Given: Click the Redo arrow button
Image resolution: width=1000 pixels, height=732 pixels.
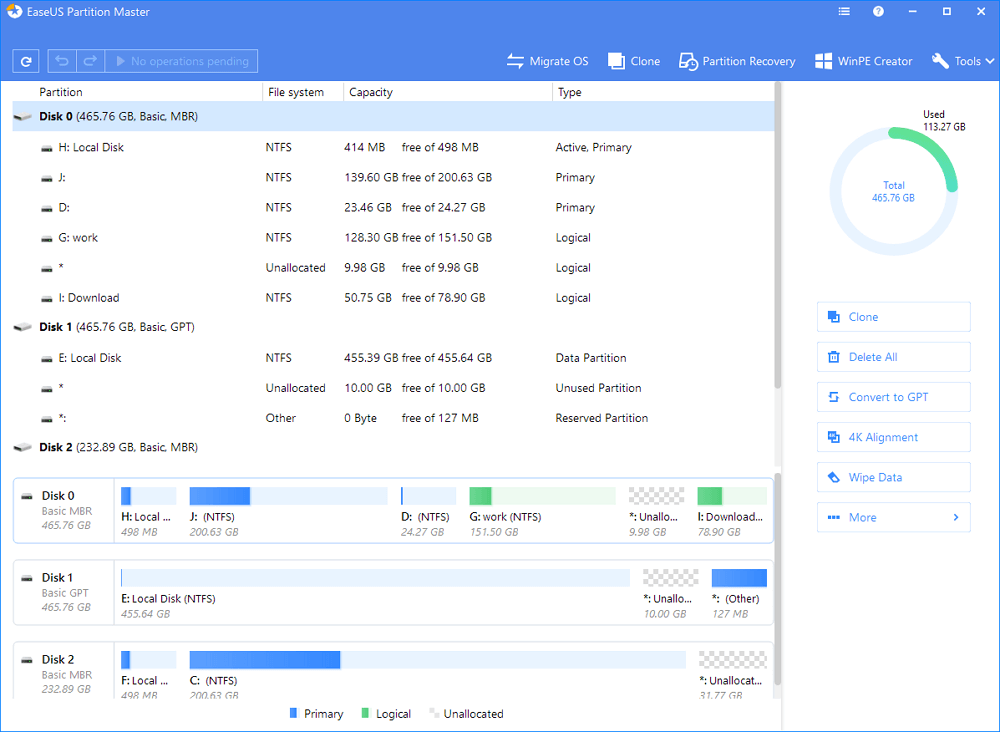Looking at the screenshot, I should 91,61.
